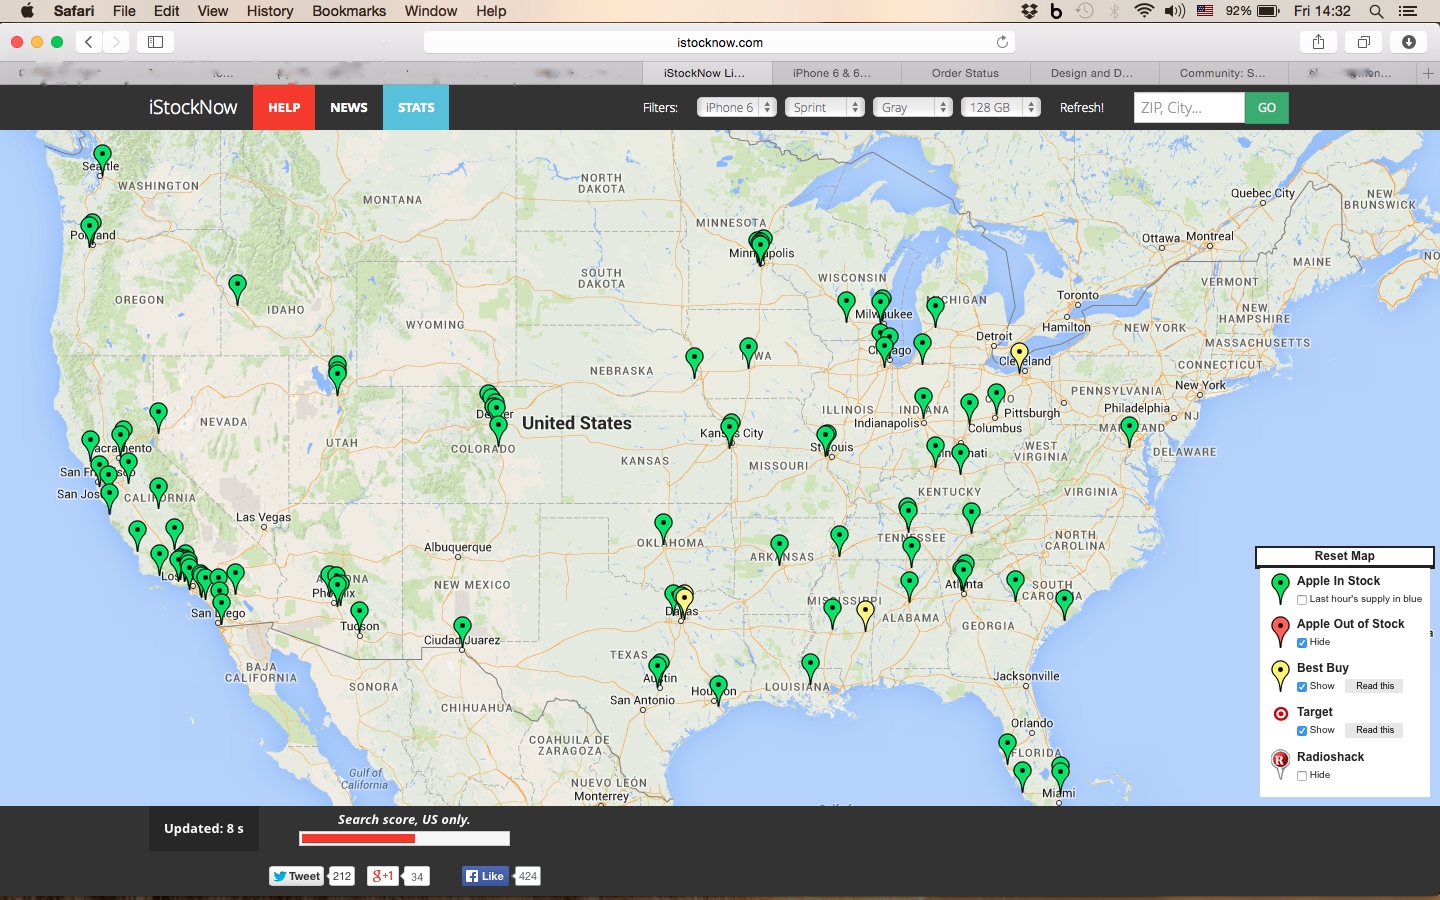Click the Updated: 8 s status box
1440x900 pixels.
point(204,828)
